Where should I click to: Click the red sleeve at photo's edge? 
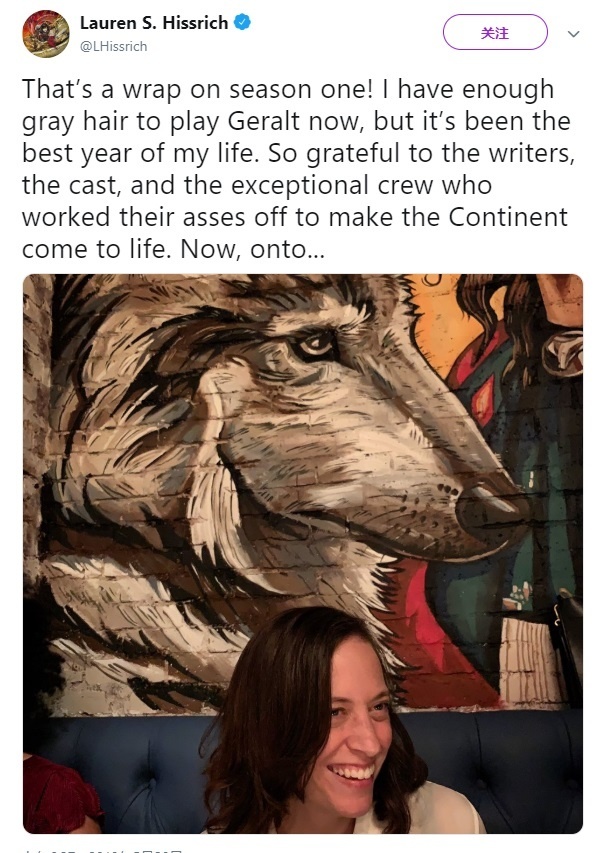click(x=59, y=793)
